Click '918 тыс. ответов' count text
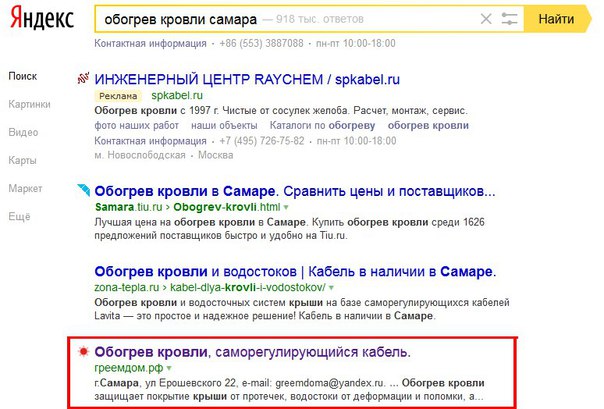The height and width of the screenshot is (409, 604). click(x=320, y=19)
